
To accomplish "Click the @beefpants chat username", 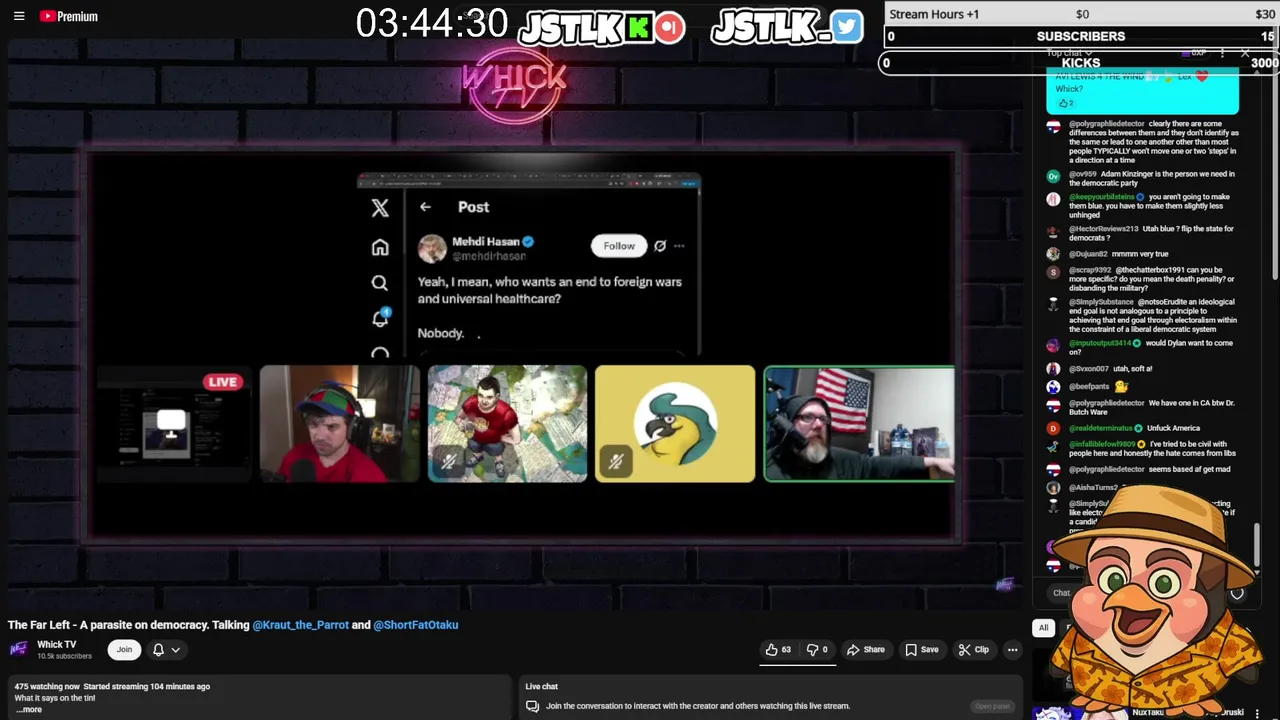I will tap(1089, 386).
